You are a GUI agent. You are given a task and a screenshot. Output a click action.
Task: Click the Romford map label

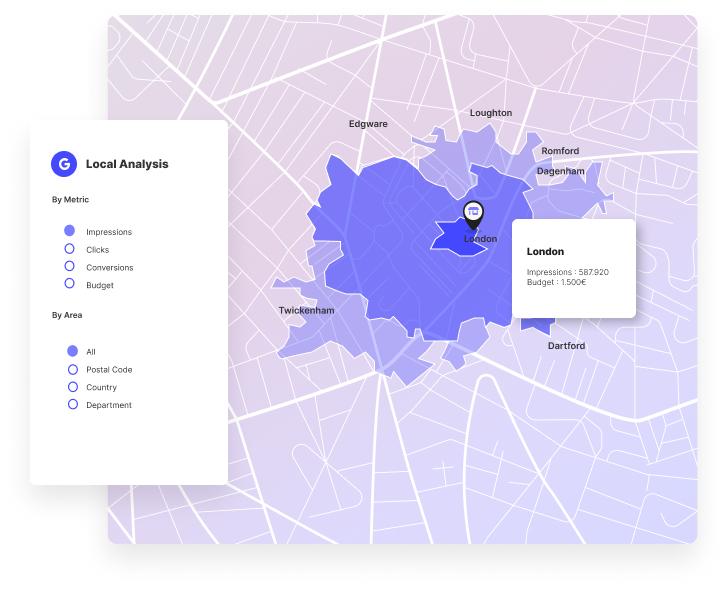(560, 151)
